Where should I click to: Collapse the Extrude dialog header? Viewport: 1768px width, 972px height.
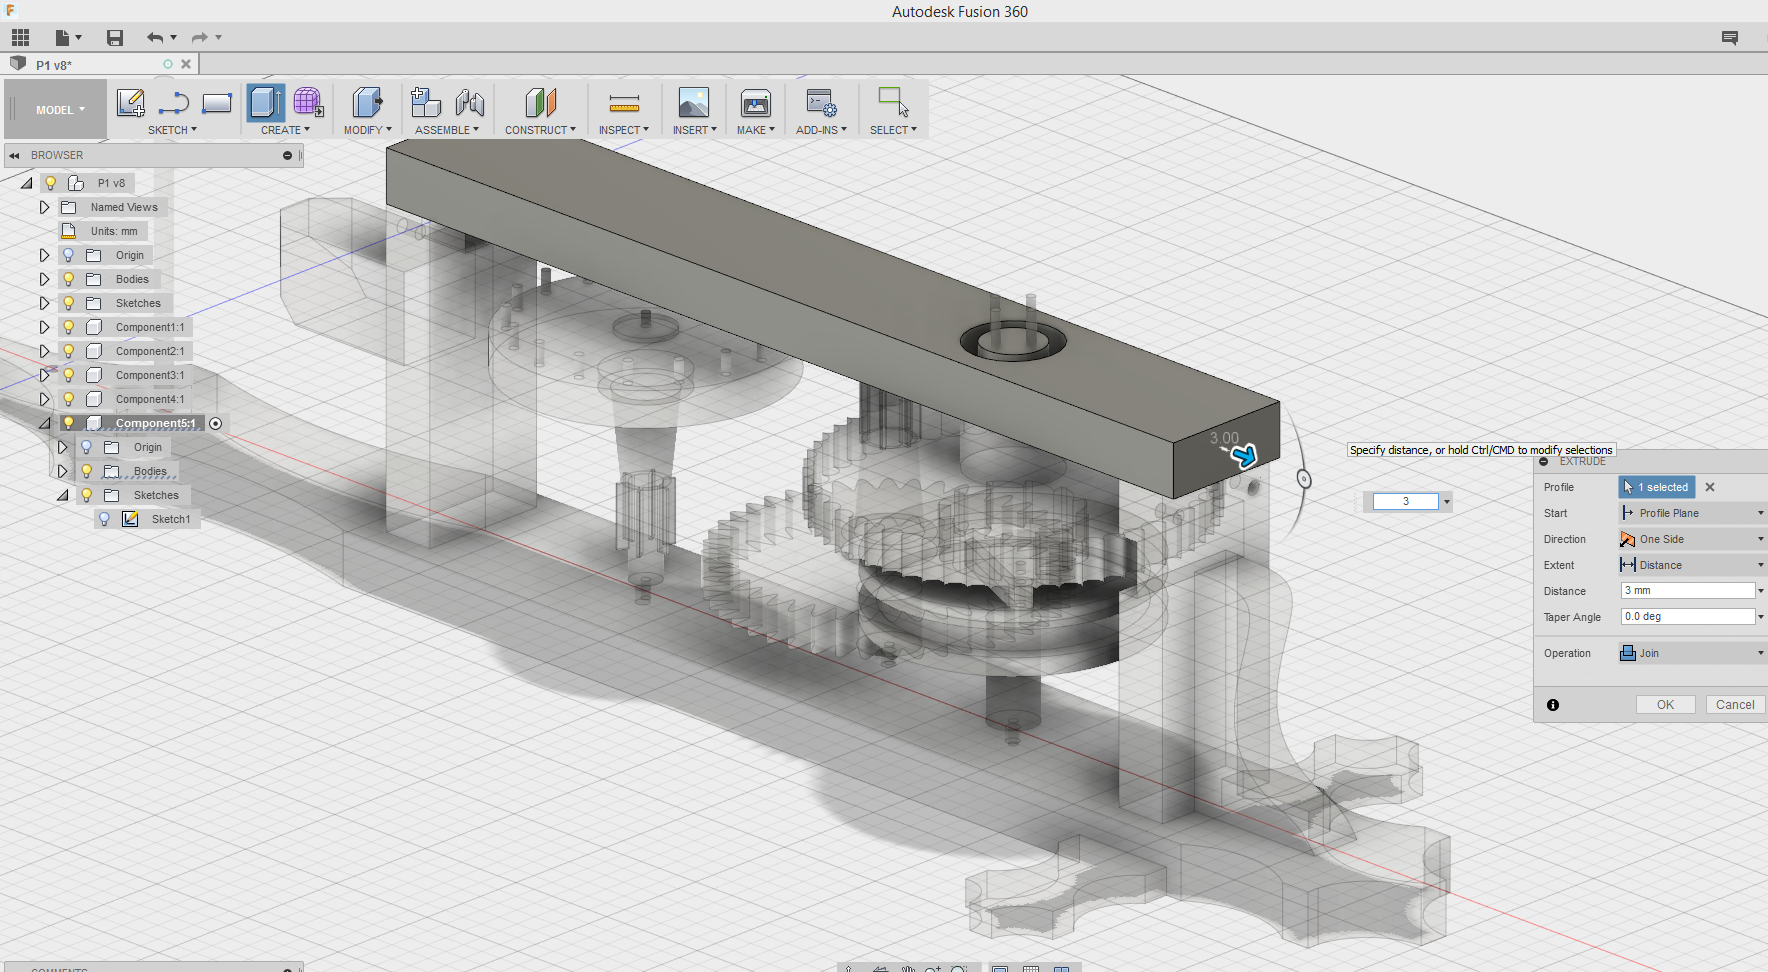[1544, 462]
